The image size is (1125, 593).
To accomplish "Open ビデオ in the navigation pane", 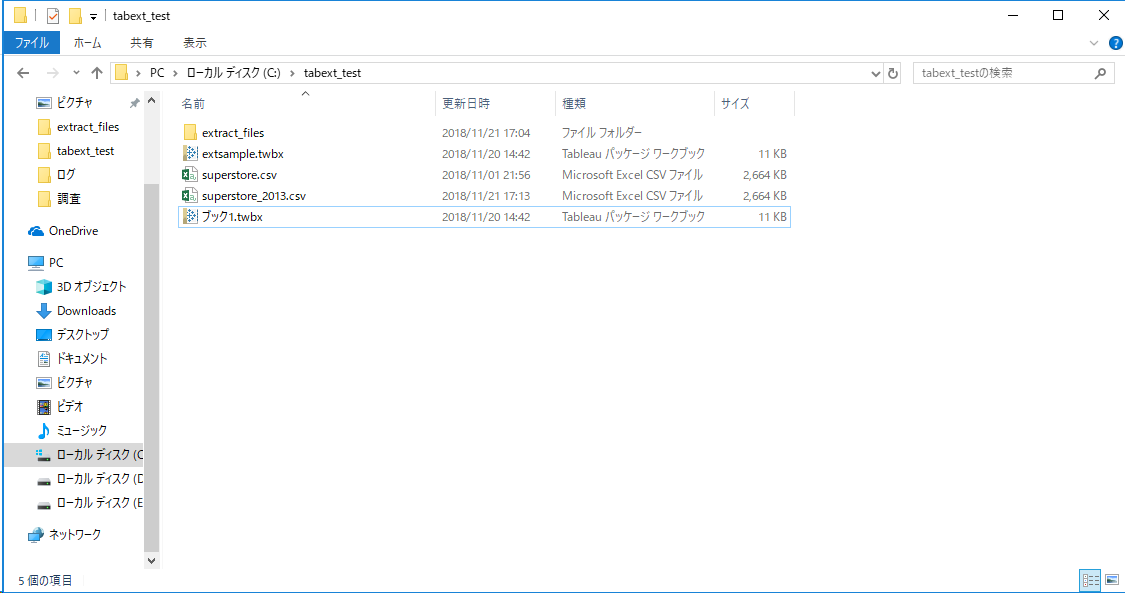I will click(x=70, y=407).
